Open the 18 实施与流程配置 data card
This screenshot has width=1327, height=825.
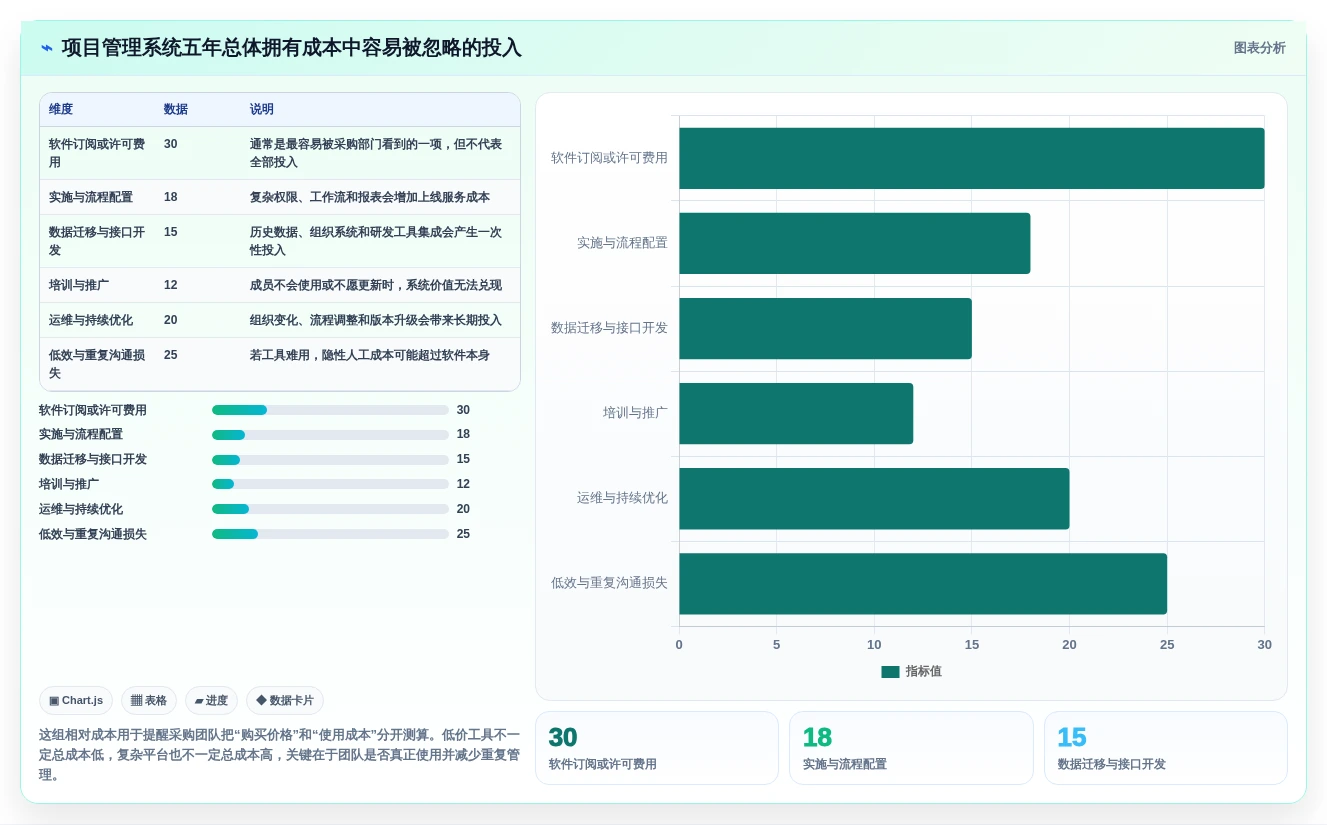point(911,748)
